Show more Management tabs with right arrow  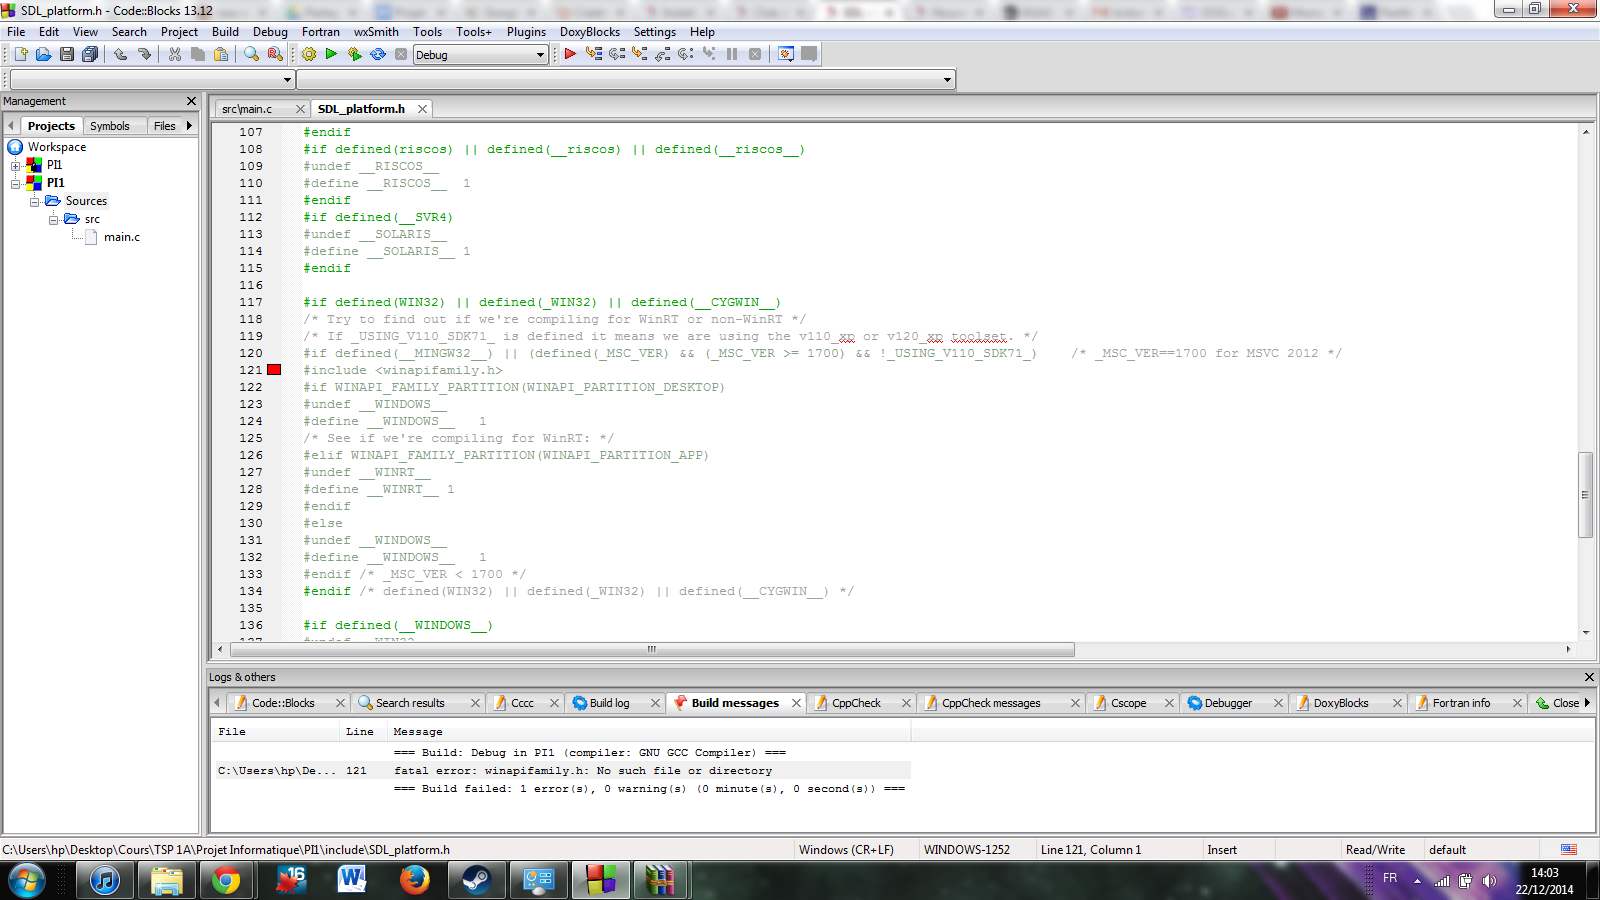coord(189,126)
